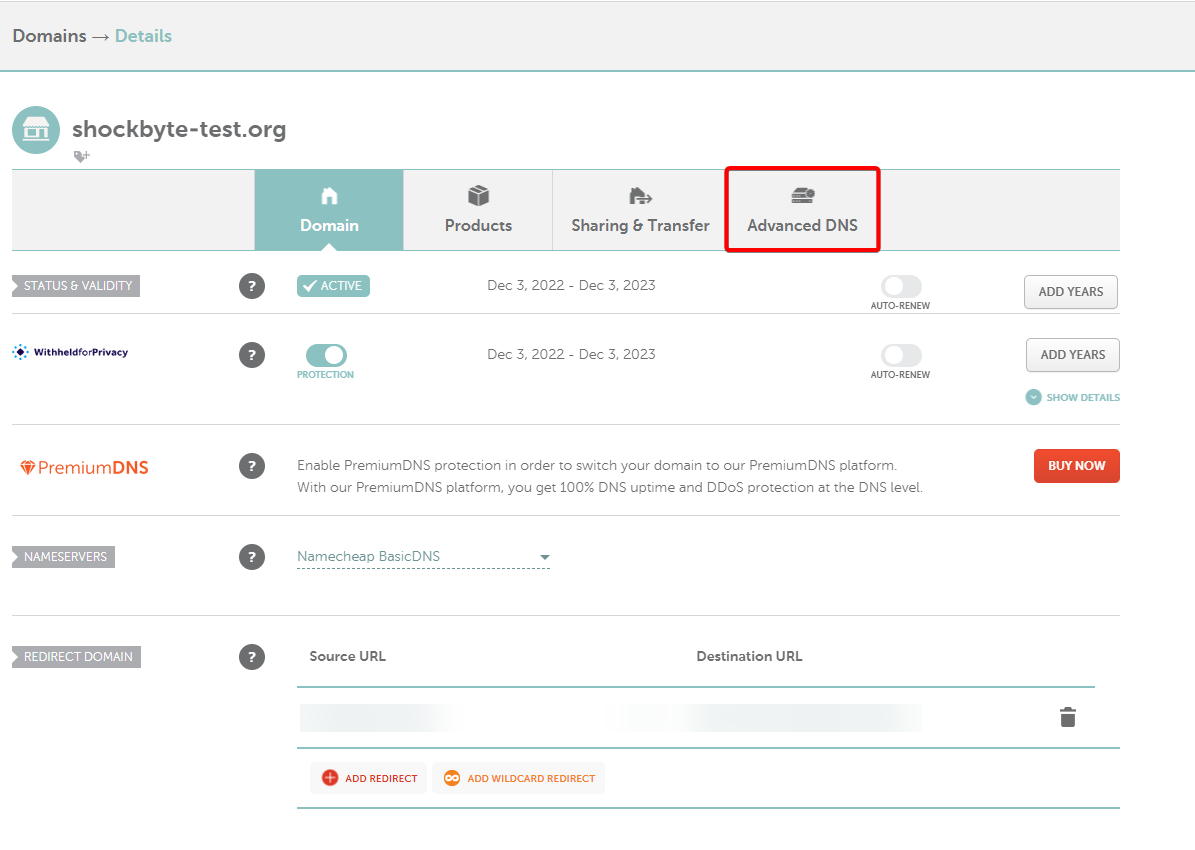
Task: Click the Source URL field of the redirect
Action: click(380, 717)
